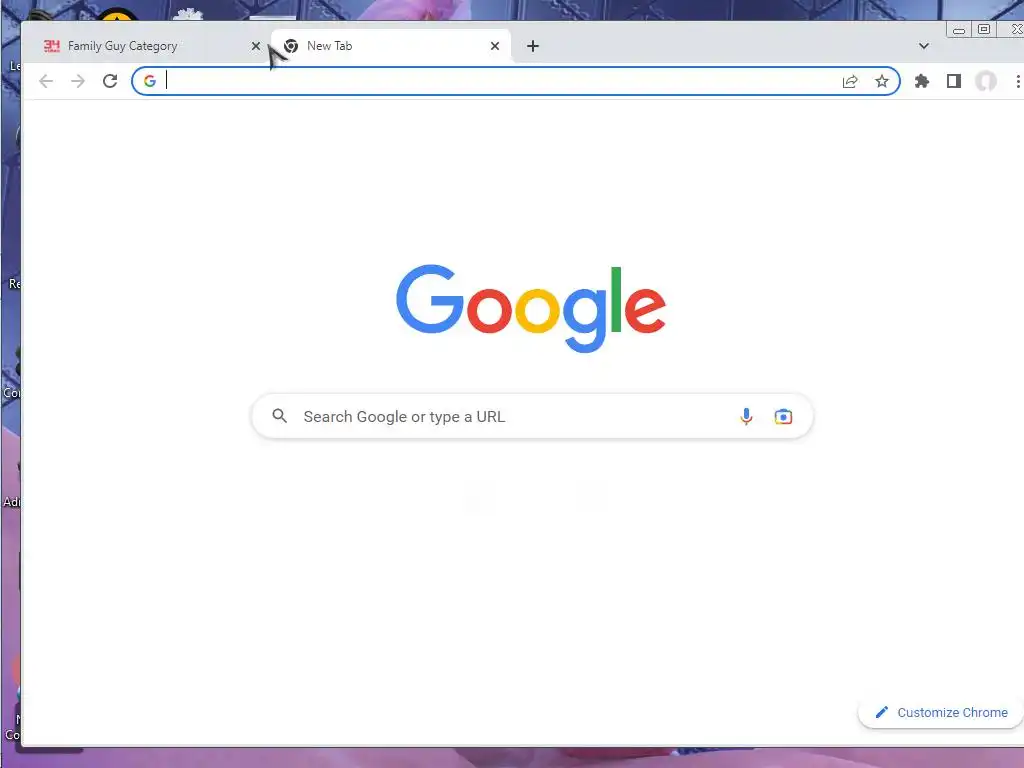The height and width of the screenshot is (768, 1024).
Task: Share this page via the share icon
Action: [x=850, y=81]
